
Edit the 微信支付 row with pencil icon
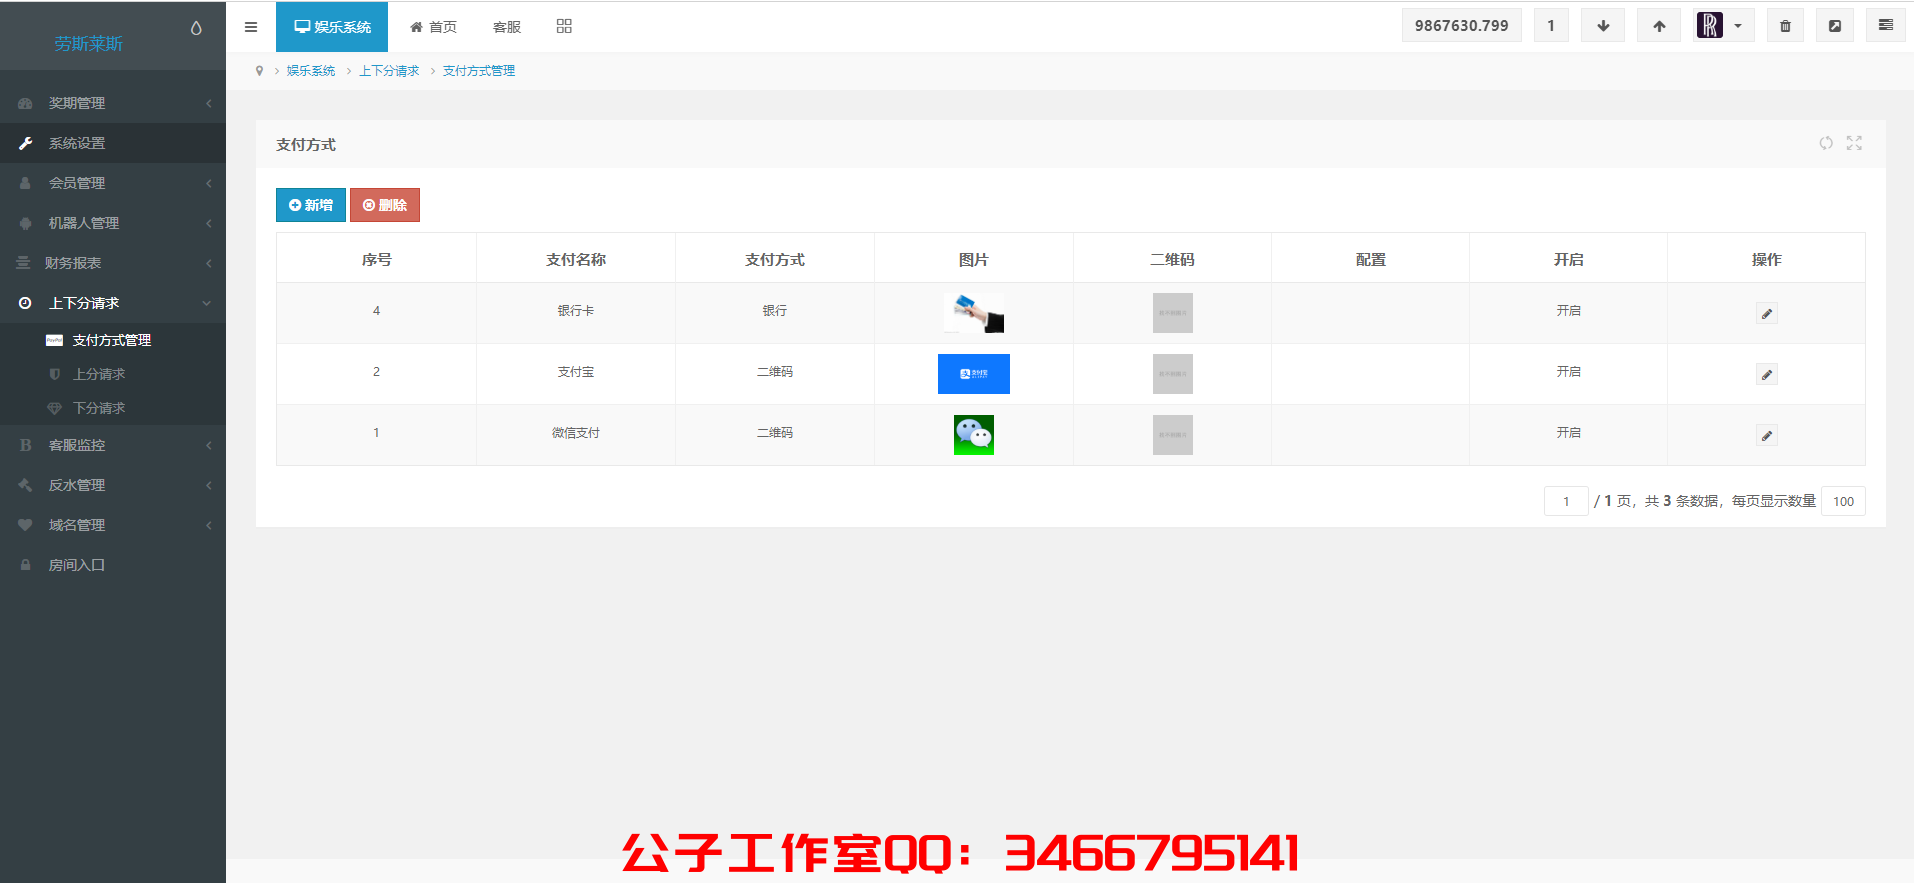[1767, 435]
